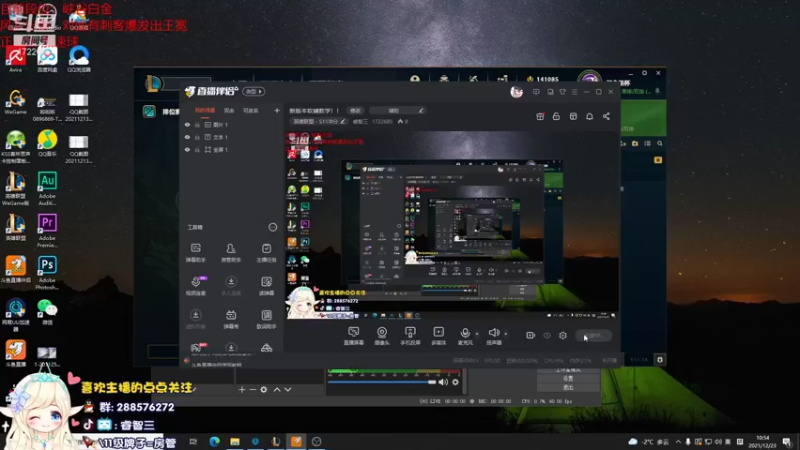800x450 pixels.
Task: Toggle visibility of 图片 1 layer
Action: [x=187, y=124]
